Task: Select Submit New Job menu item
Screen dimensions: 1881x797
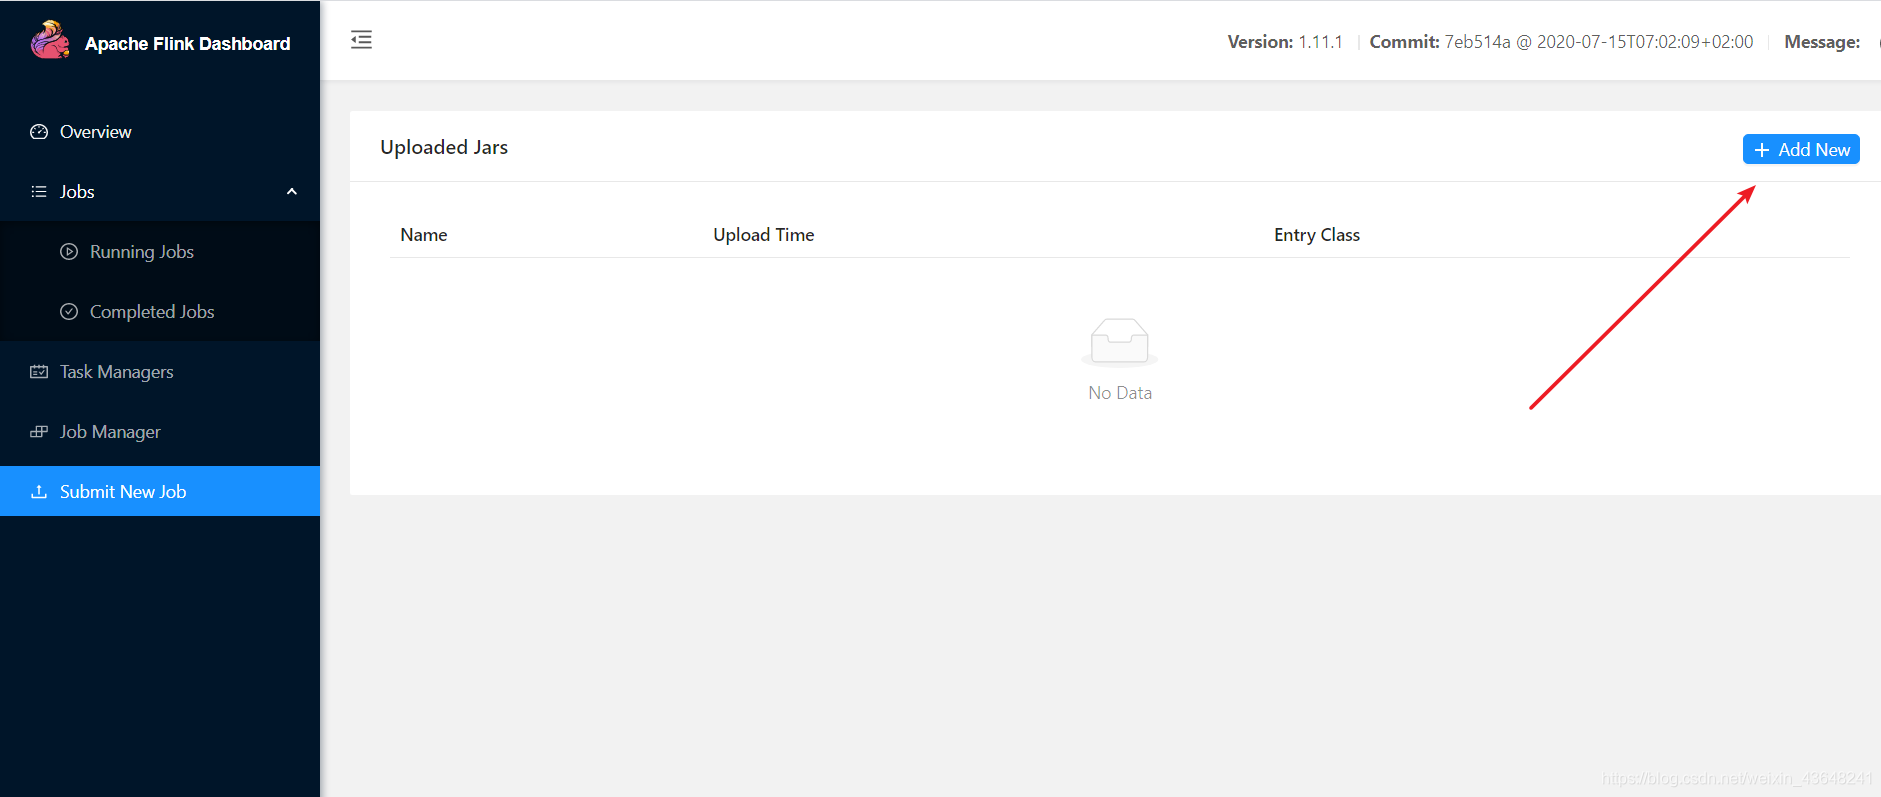Action: tap(160, 491)
